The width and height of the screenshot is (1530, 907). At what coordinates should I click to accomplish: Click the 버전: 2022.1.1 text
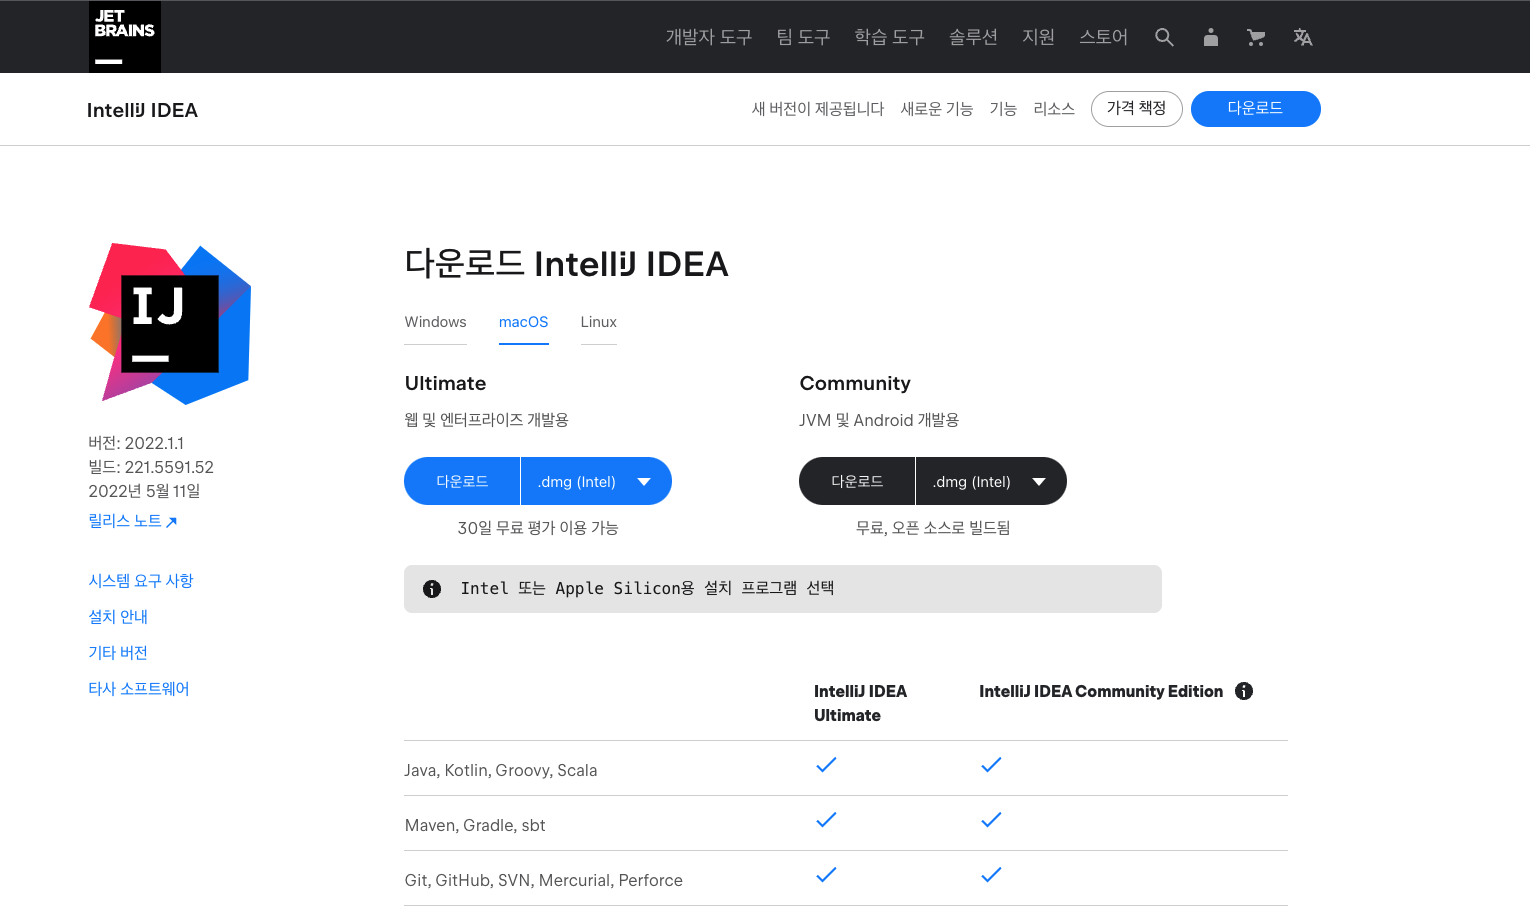point(136,443)
